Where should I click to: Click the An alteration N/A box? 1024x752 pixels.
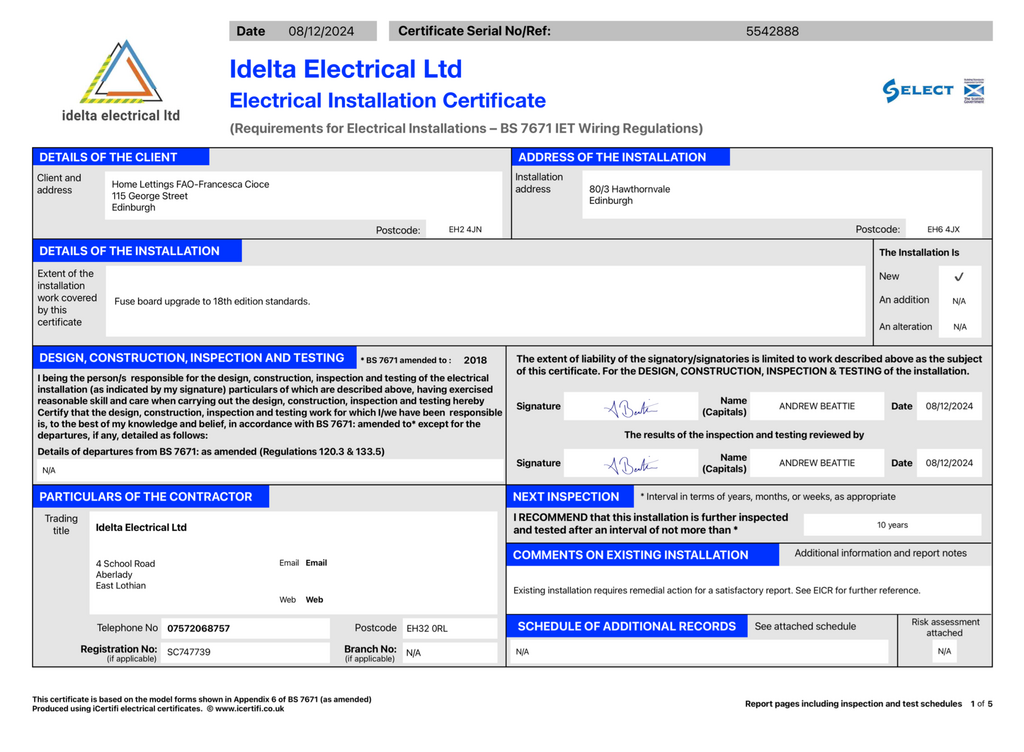(959, 326)
